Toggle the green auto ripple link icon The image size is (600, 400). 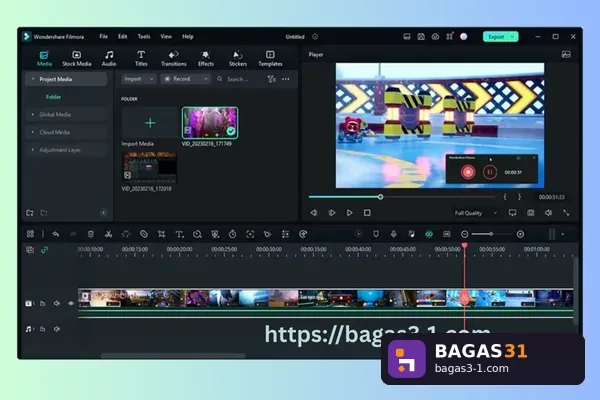point(44,250)
